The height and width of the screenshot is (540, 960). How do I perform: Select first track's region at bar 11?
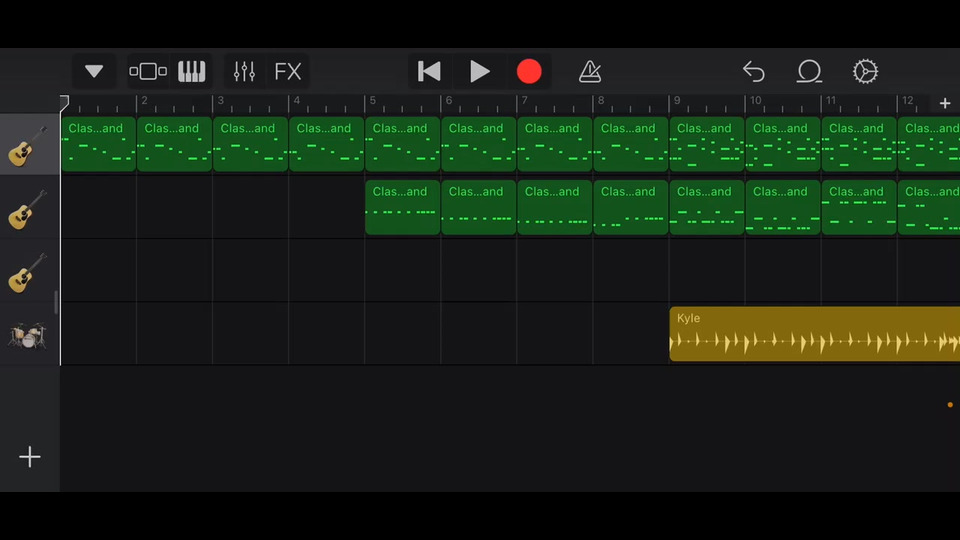pyautogui.click(x=859, y=144)
